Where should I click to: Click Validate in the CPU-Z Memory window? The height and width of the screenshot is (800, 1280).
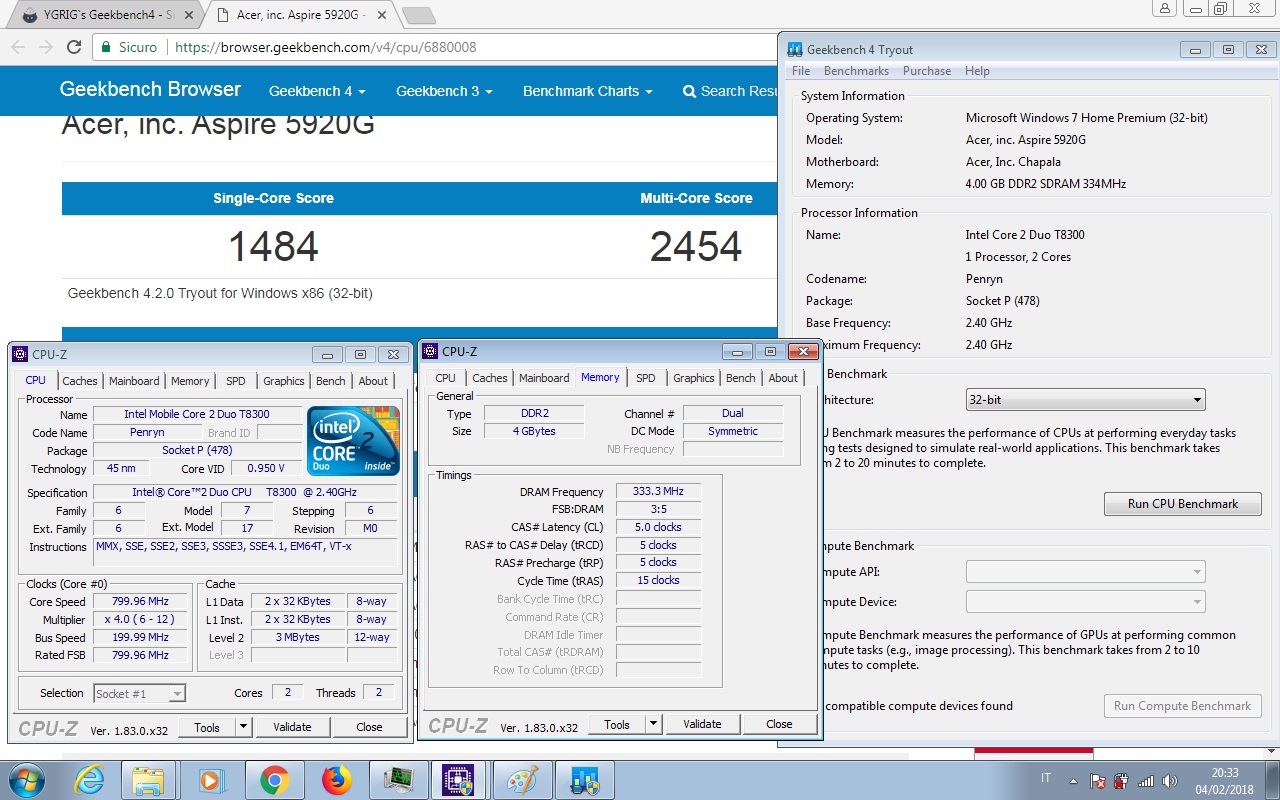pyautogui.click(x=702, y=724)
